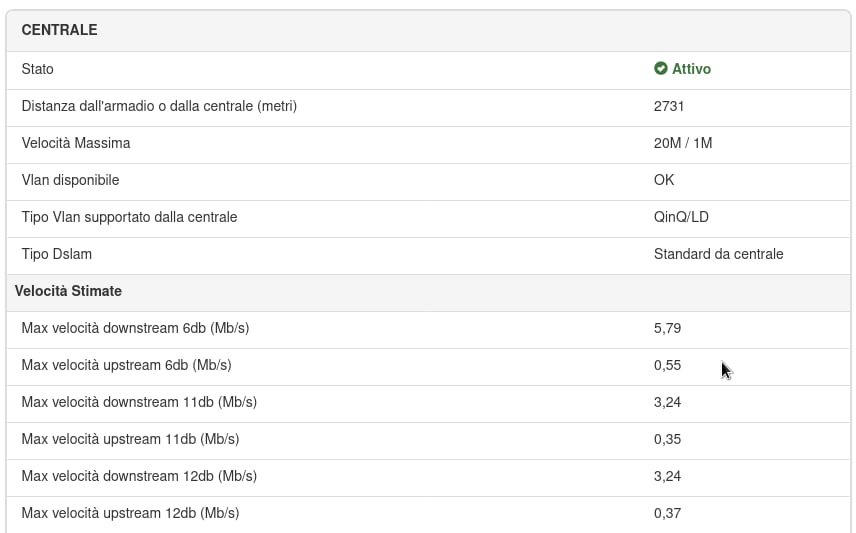
Task: Select the Standard da centrale value
Action: point(718,254)
